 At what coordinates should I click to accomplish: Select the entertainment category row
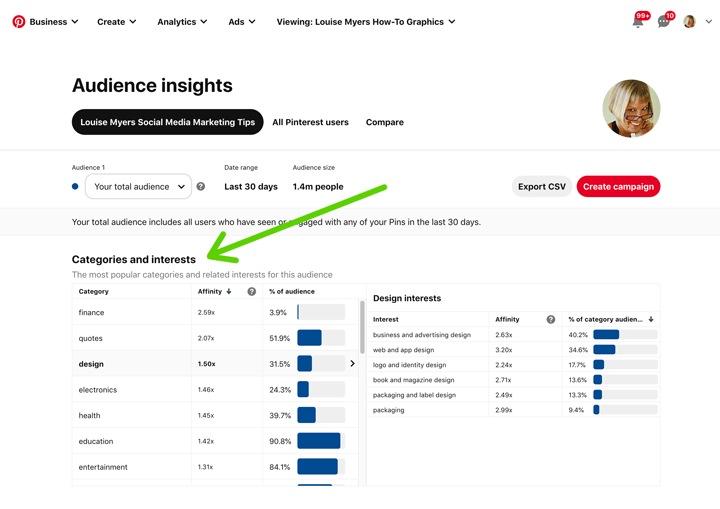(215, 467)
